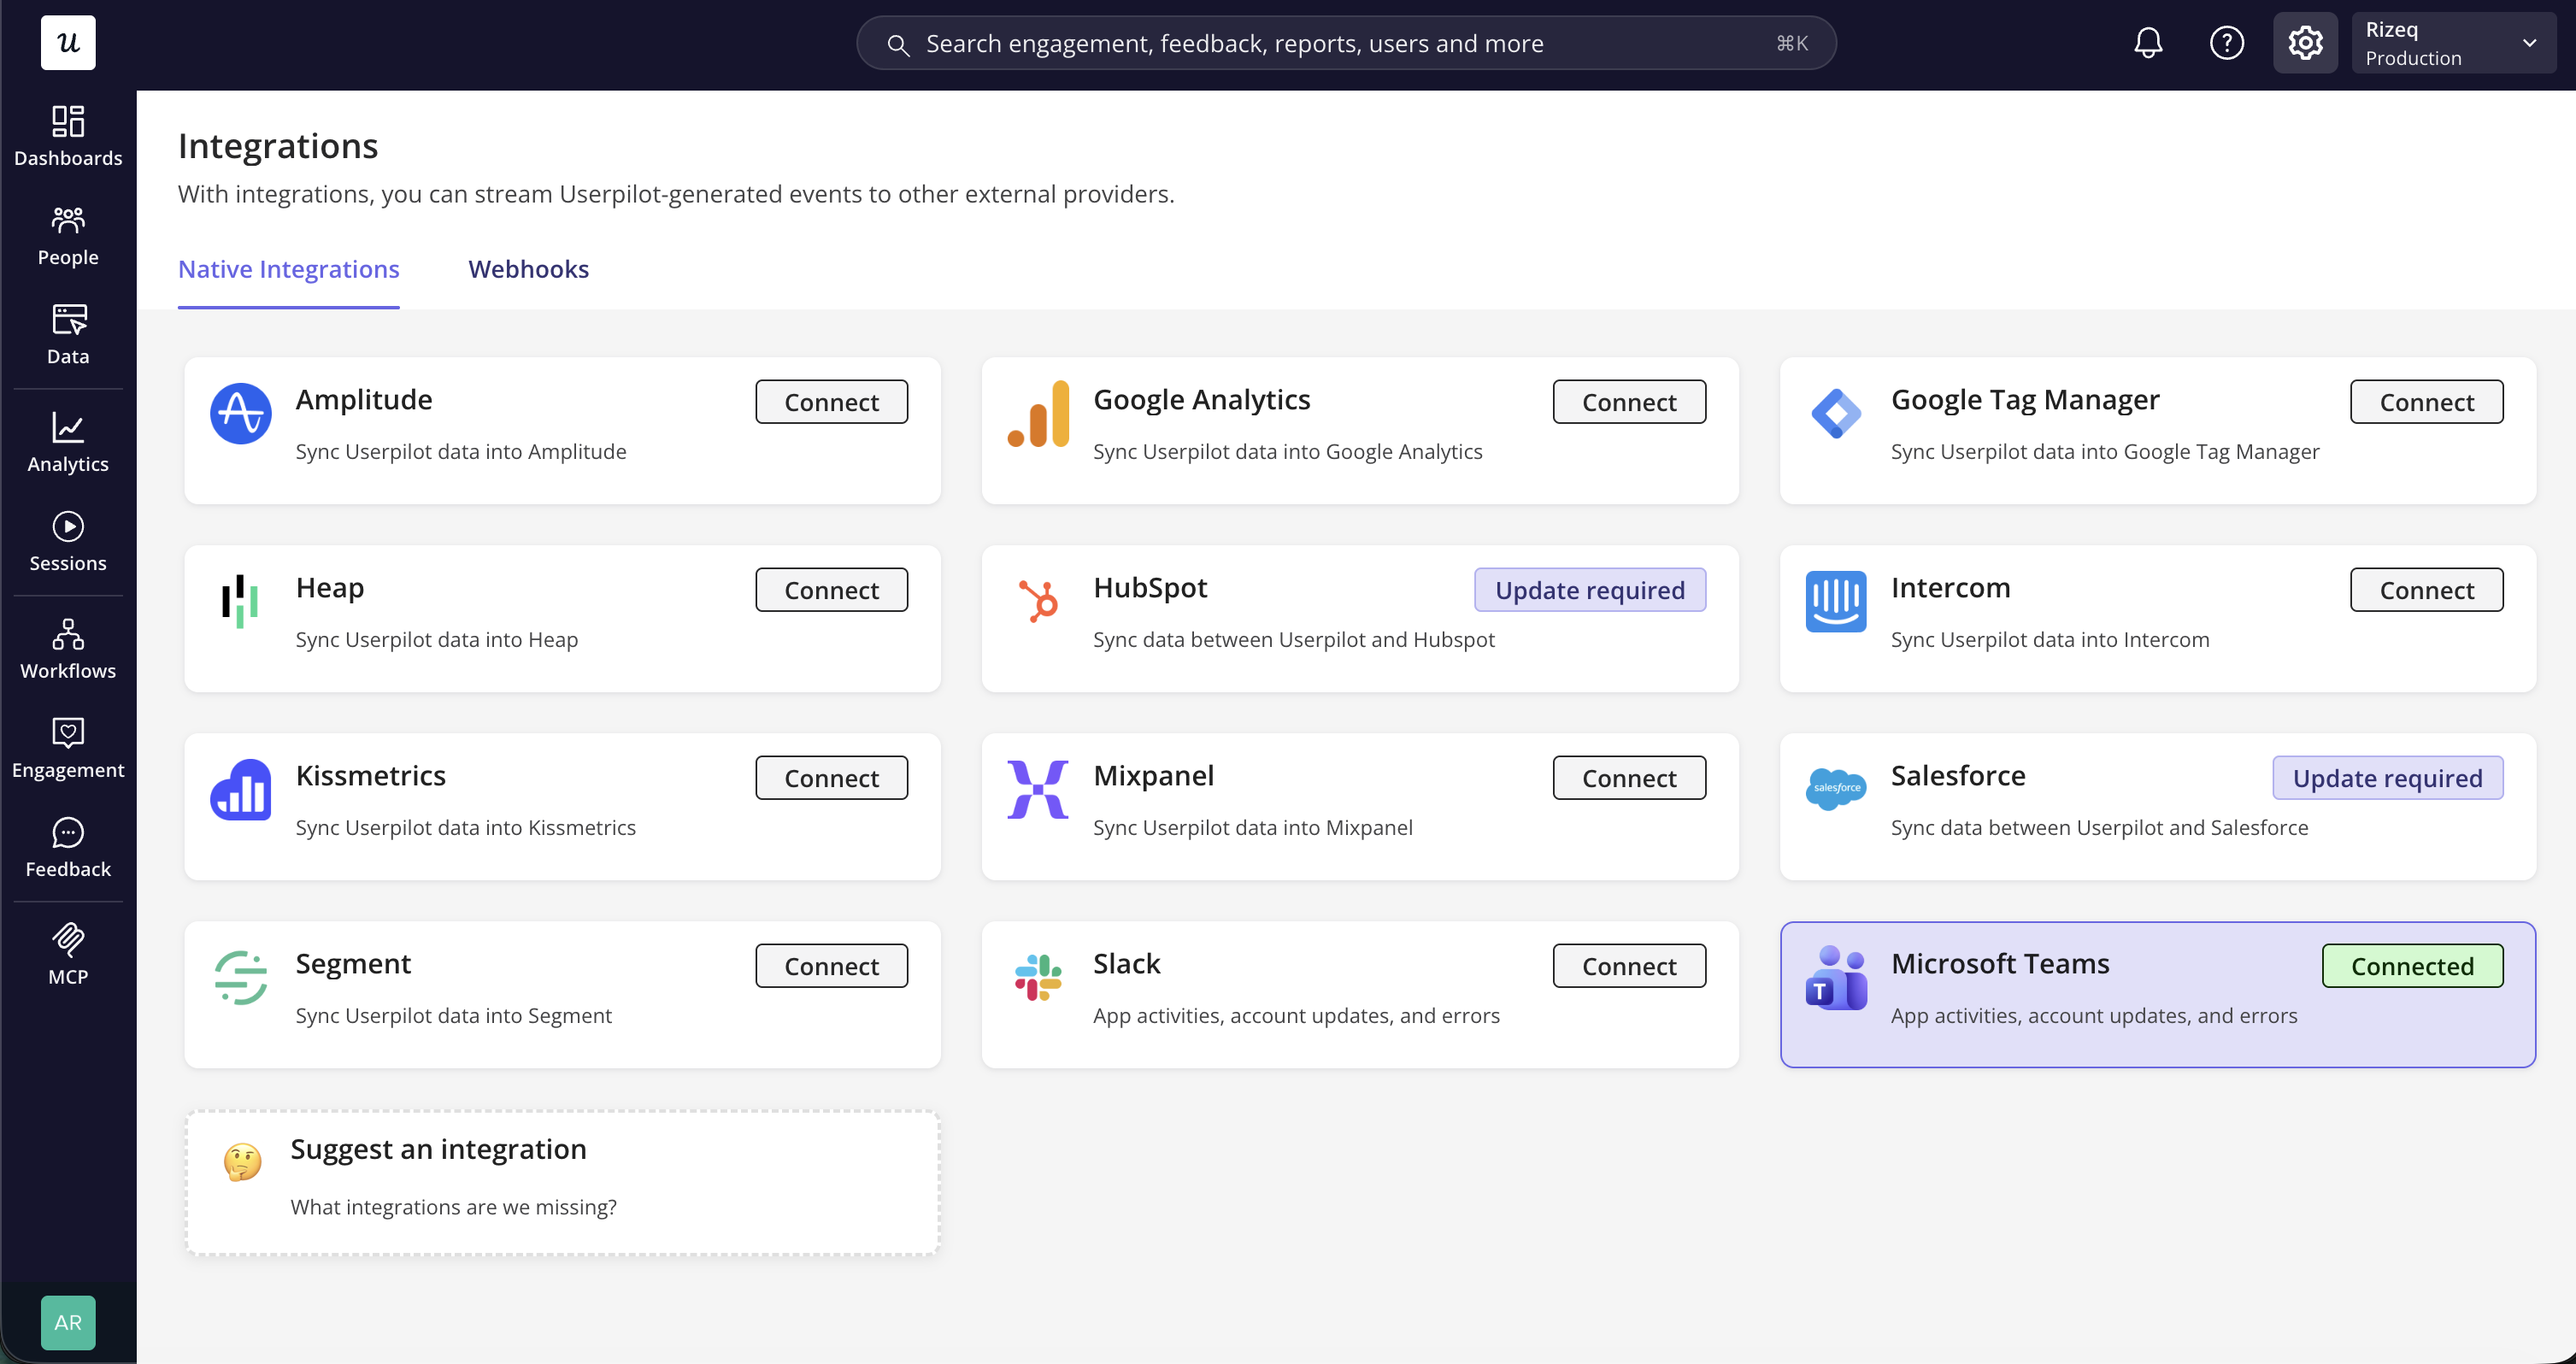The width and height of the screenshot is (2576, 1364).
Task: Open the Sessions sidebar section
Action: [x=68, y=542]
